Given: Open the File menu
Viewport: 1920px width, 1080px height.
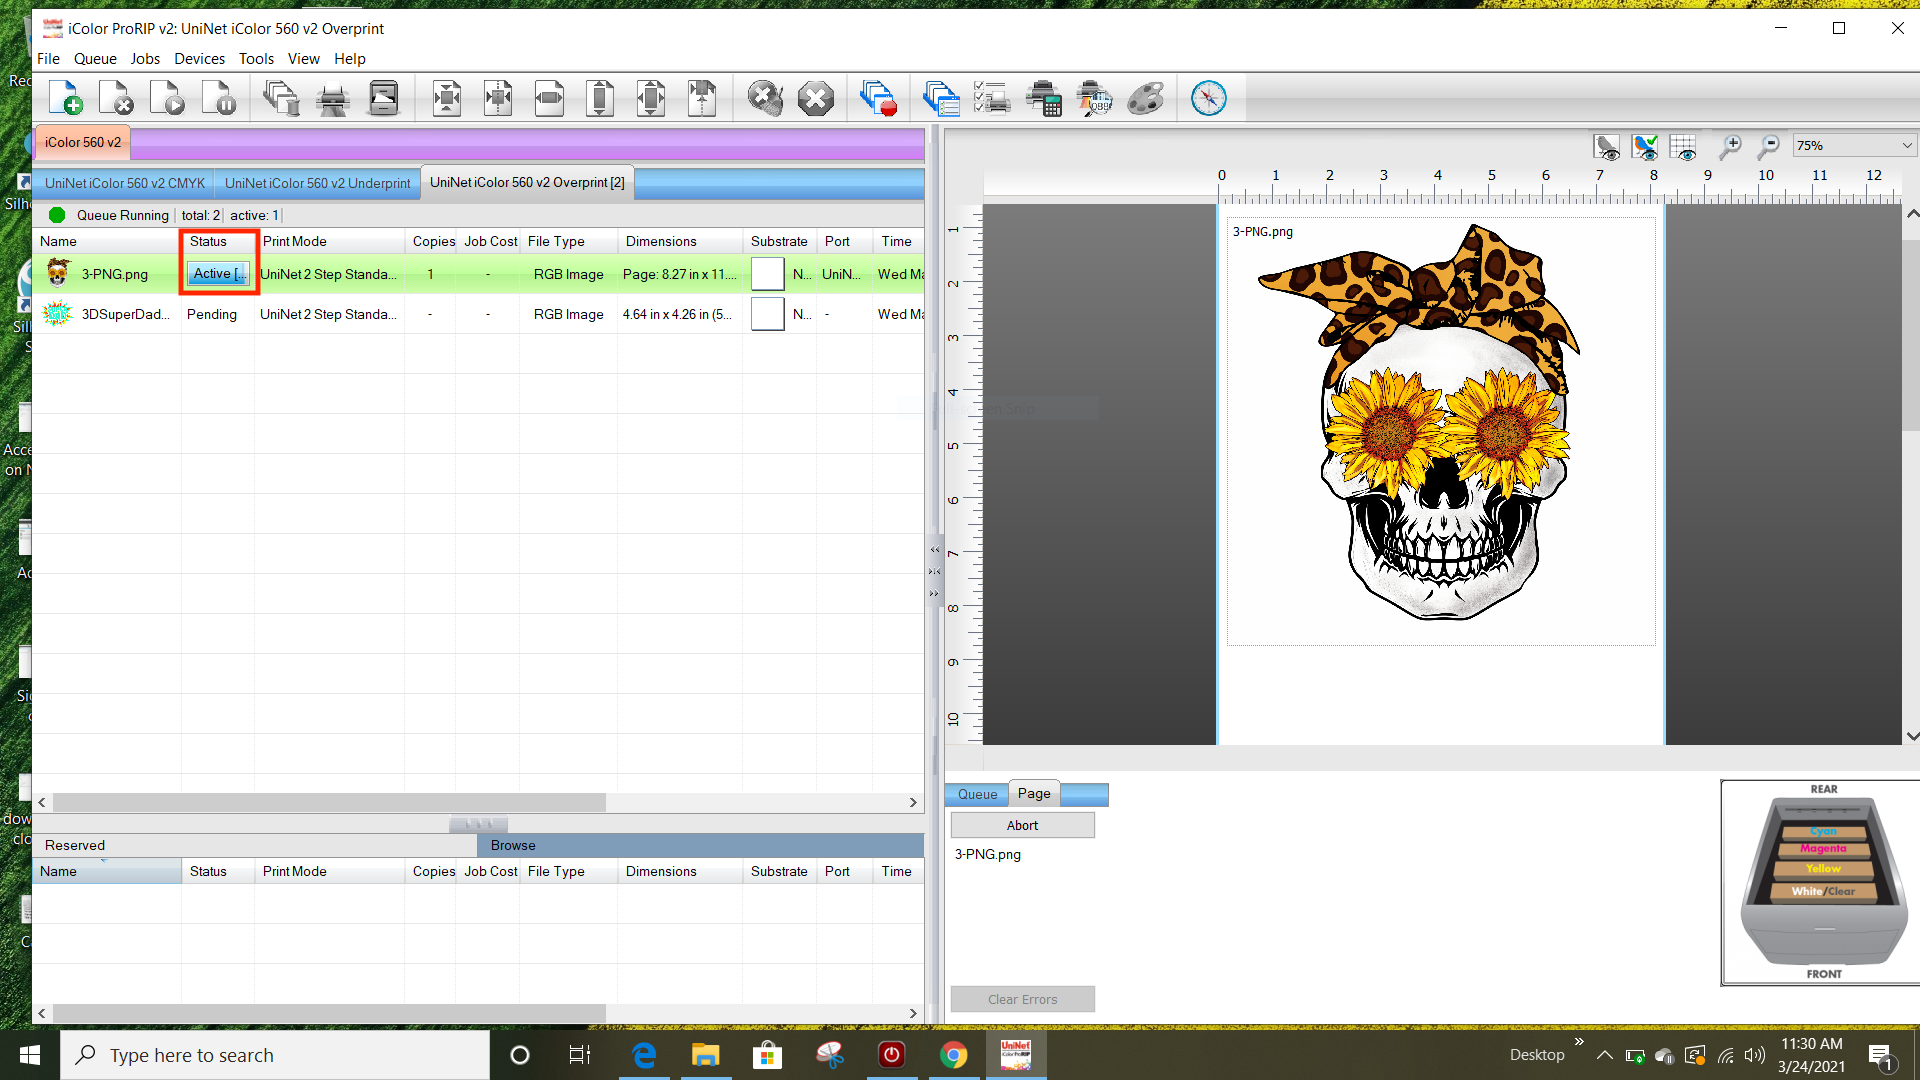Looking at the screenshot, I should pyautogui.click(x=48, y=59).
